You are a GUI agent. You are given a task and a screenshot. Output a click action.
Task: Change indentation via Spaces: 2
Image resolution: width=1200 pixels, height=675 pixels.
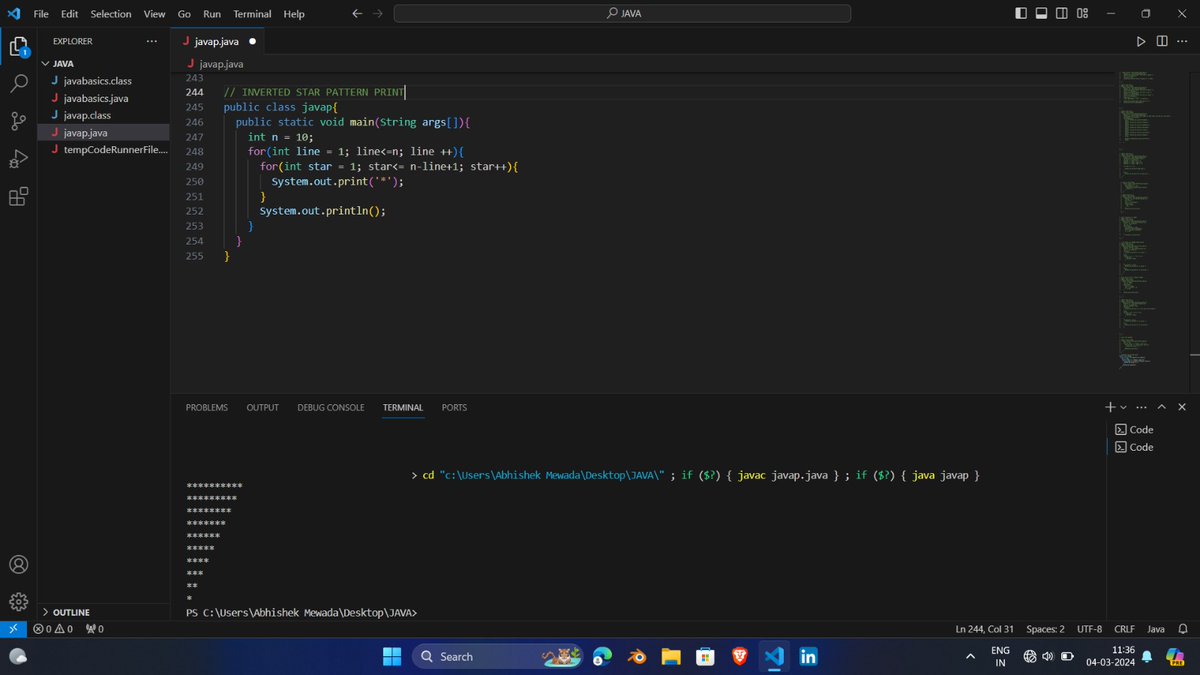pos(1045,629)
